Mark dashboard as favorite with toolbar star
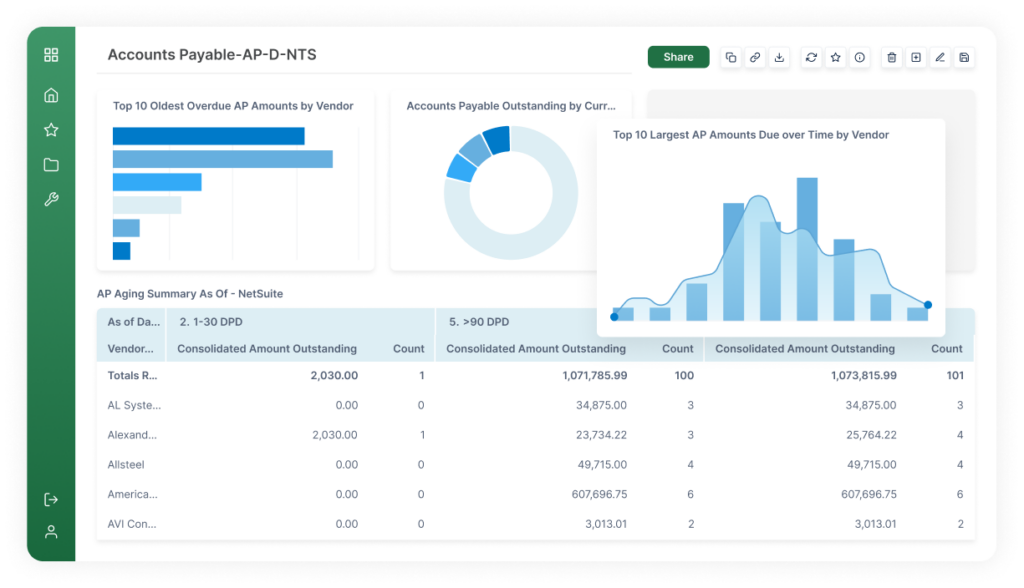The width and height of the screenshot is (1024, 588). click(x=835, y=57)
